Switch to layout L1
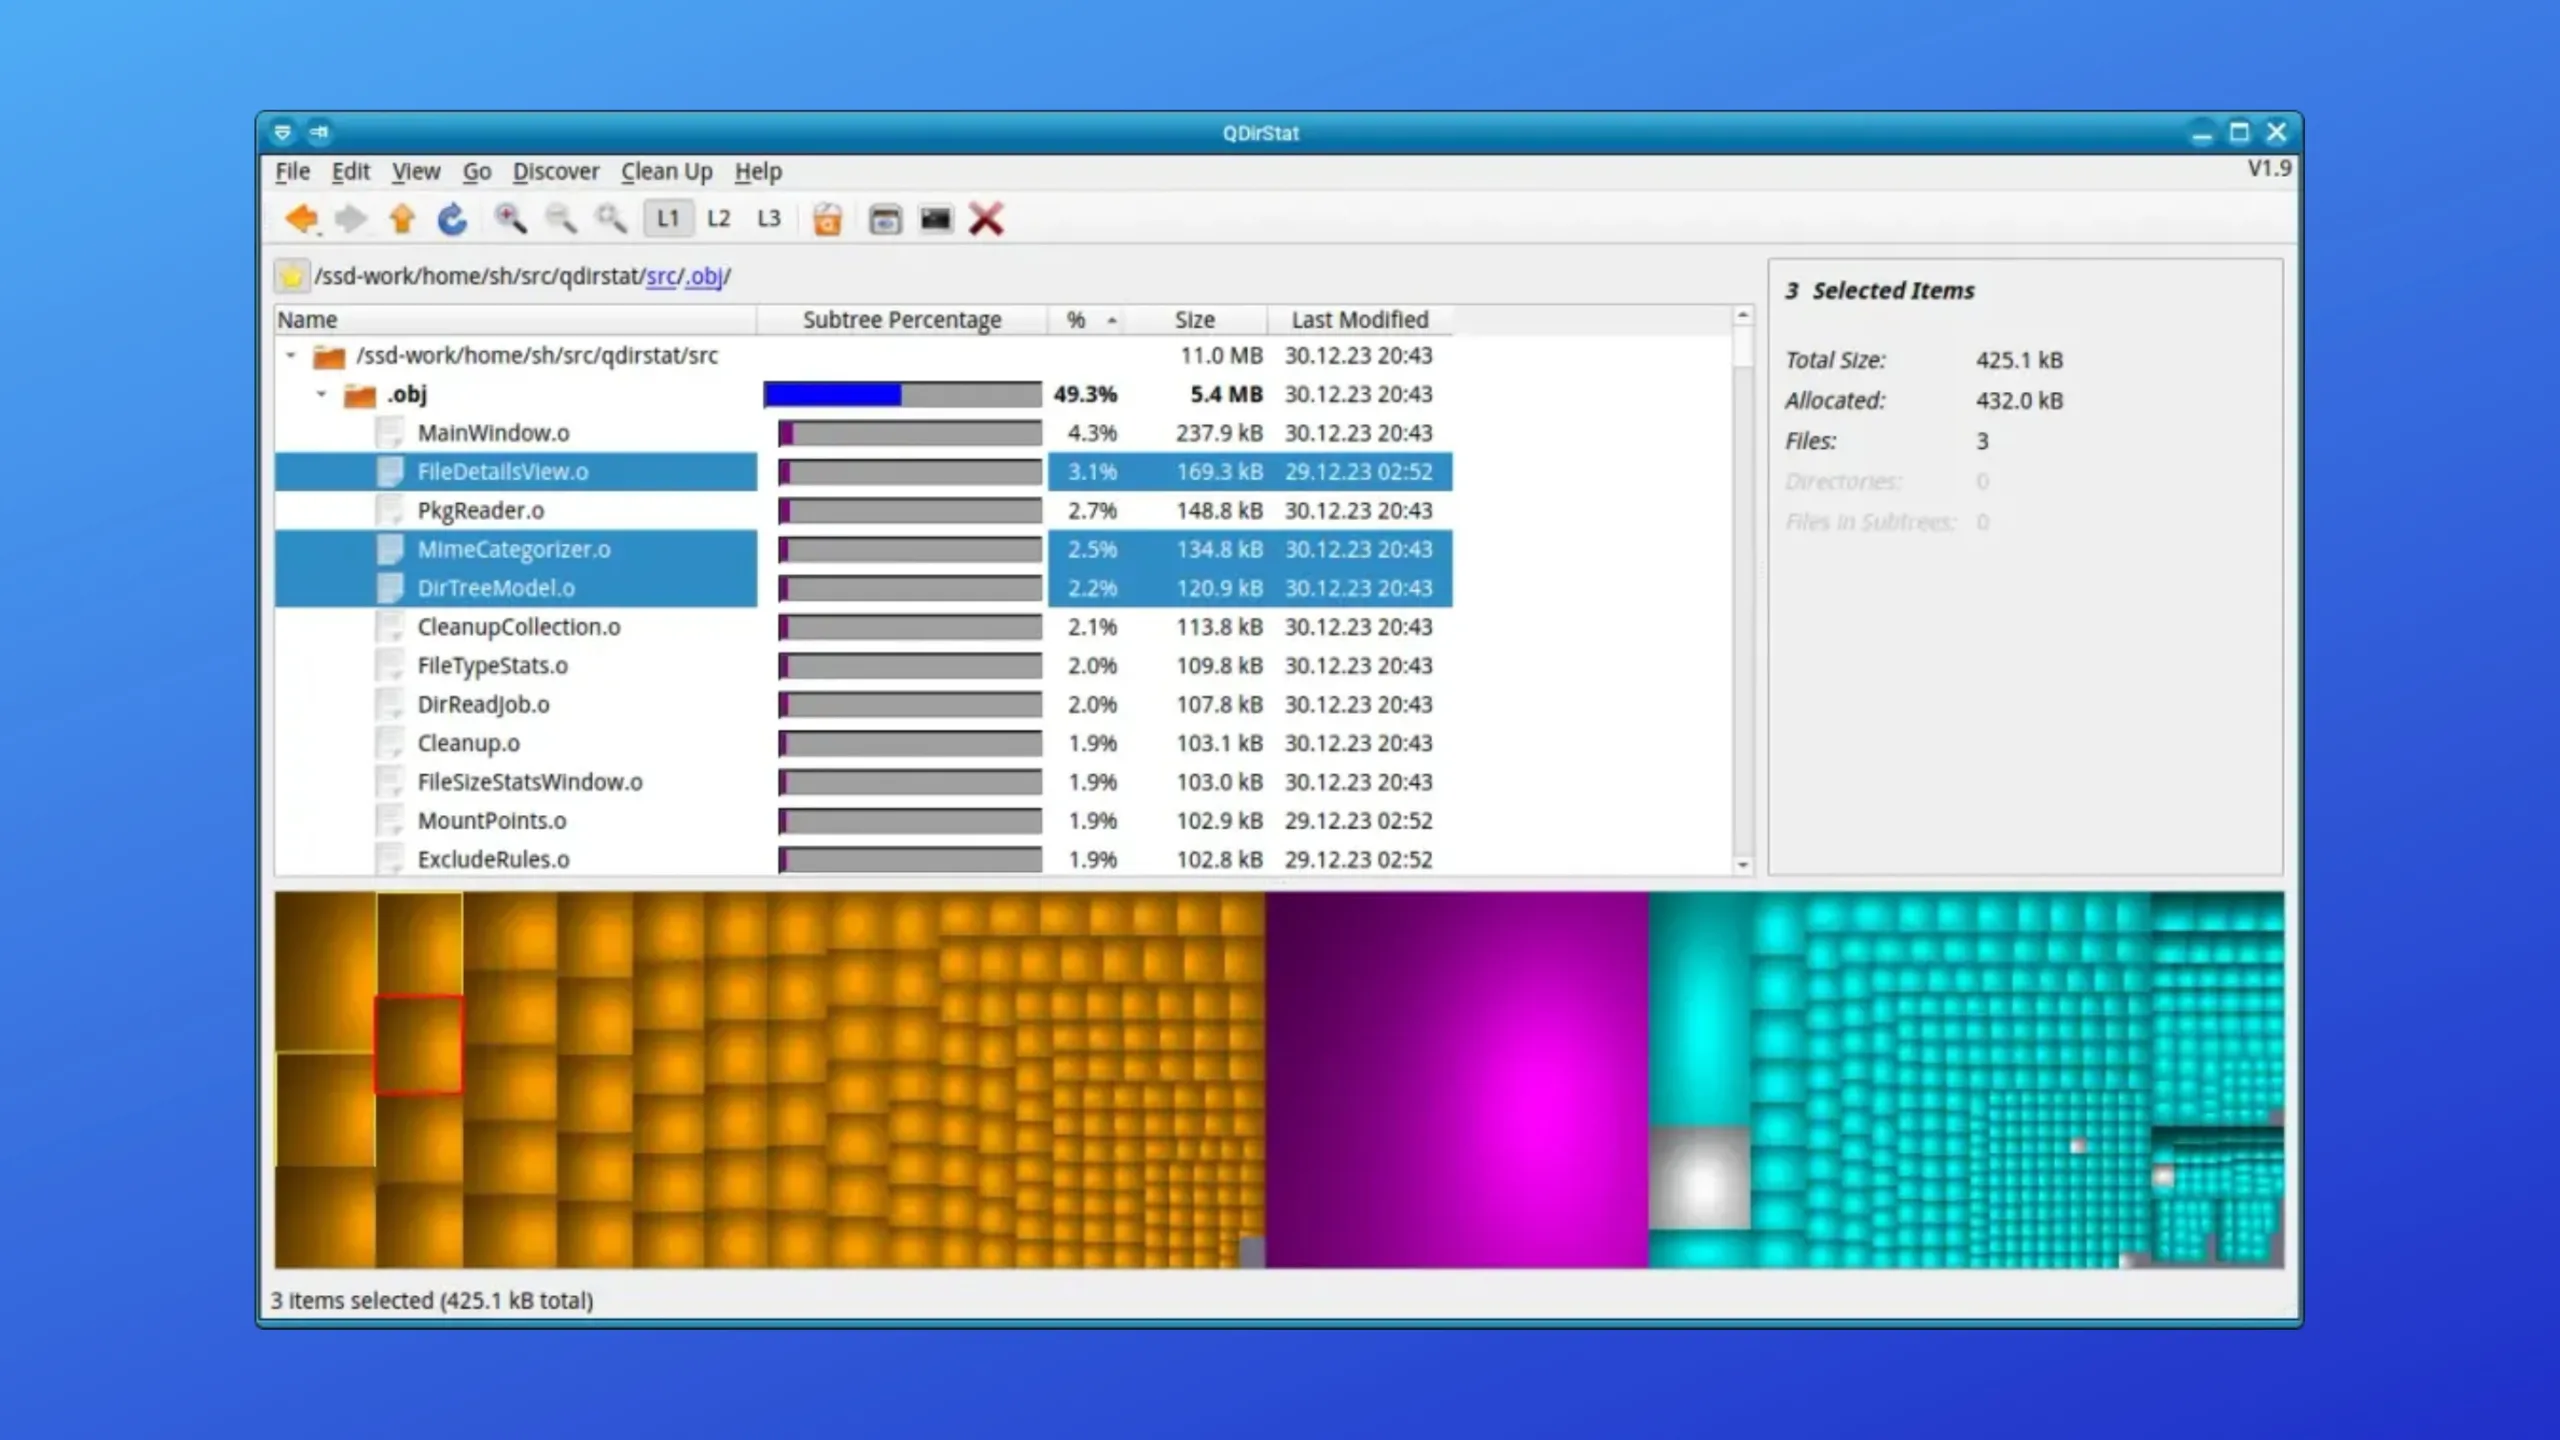This screenshot has width=2560, height=1440. (668, 218)
